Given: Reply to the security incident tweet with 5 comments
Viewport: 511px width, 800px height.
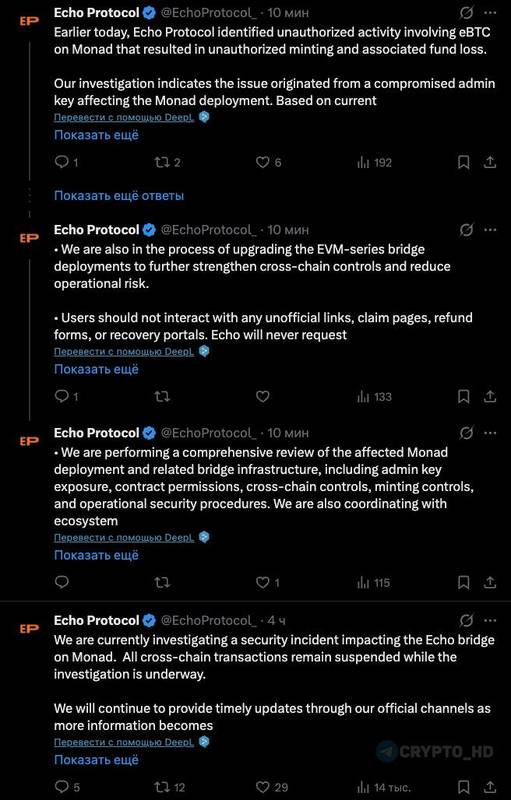Looking at the screenshot, I should tap(67, 787).
